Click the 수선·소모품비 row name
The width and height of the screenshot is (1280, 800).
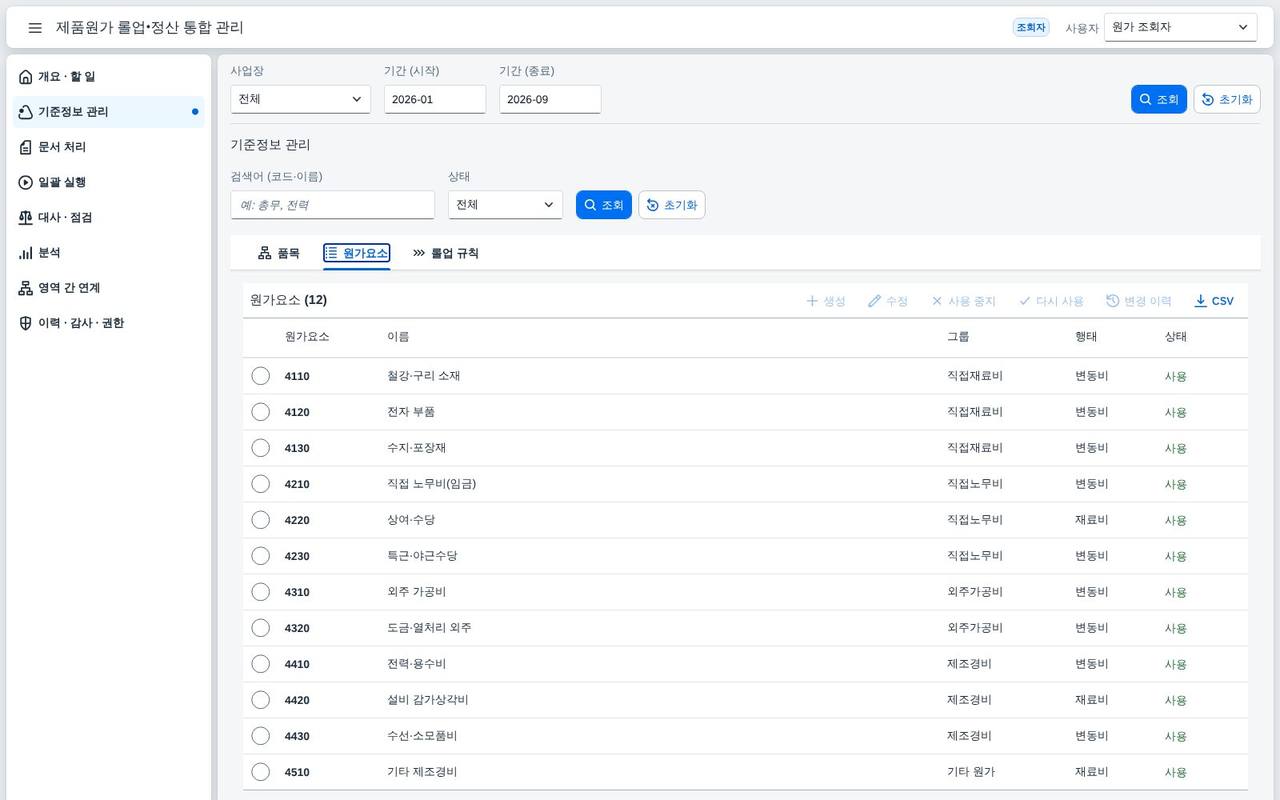[x=422, y=736]
